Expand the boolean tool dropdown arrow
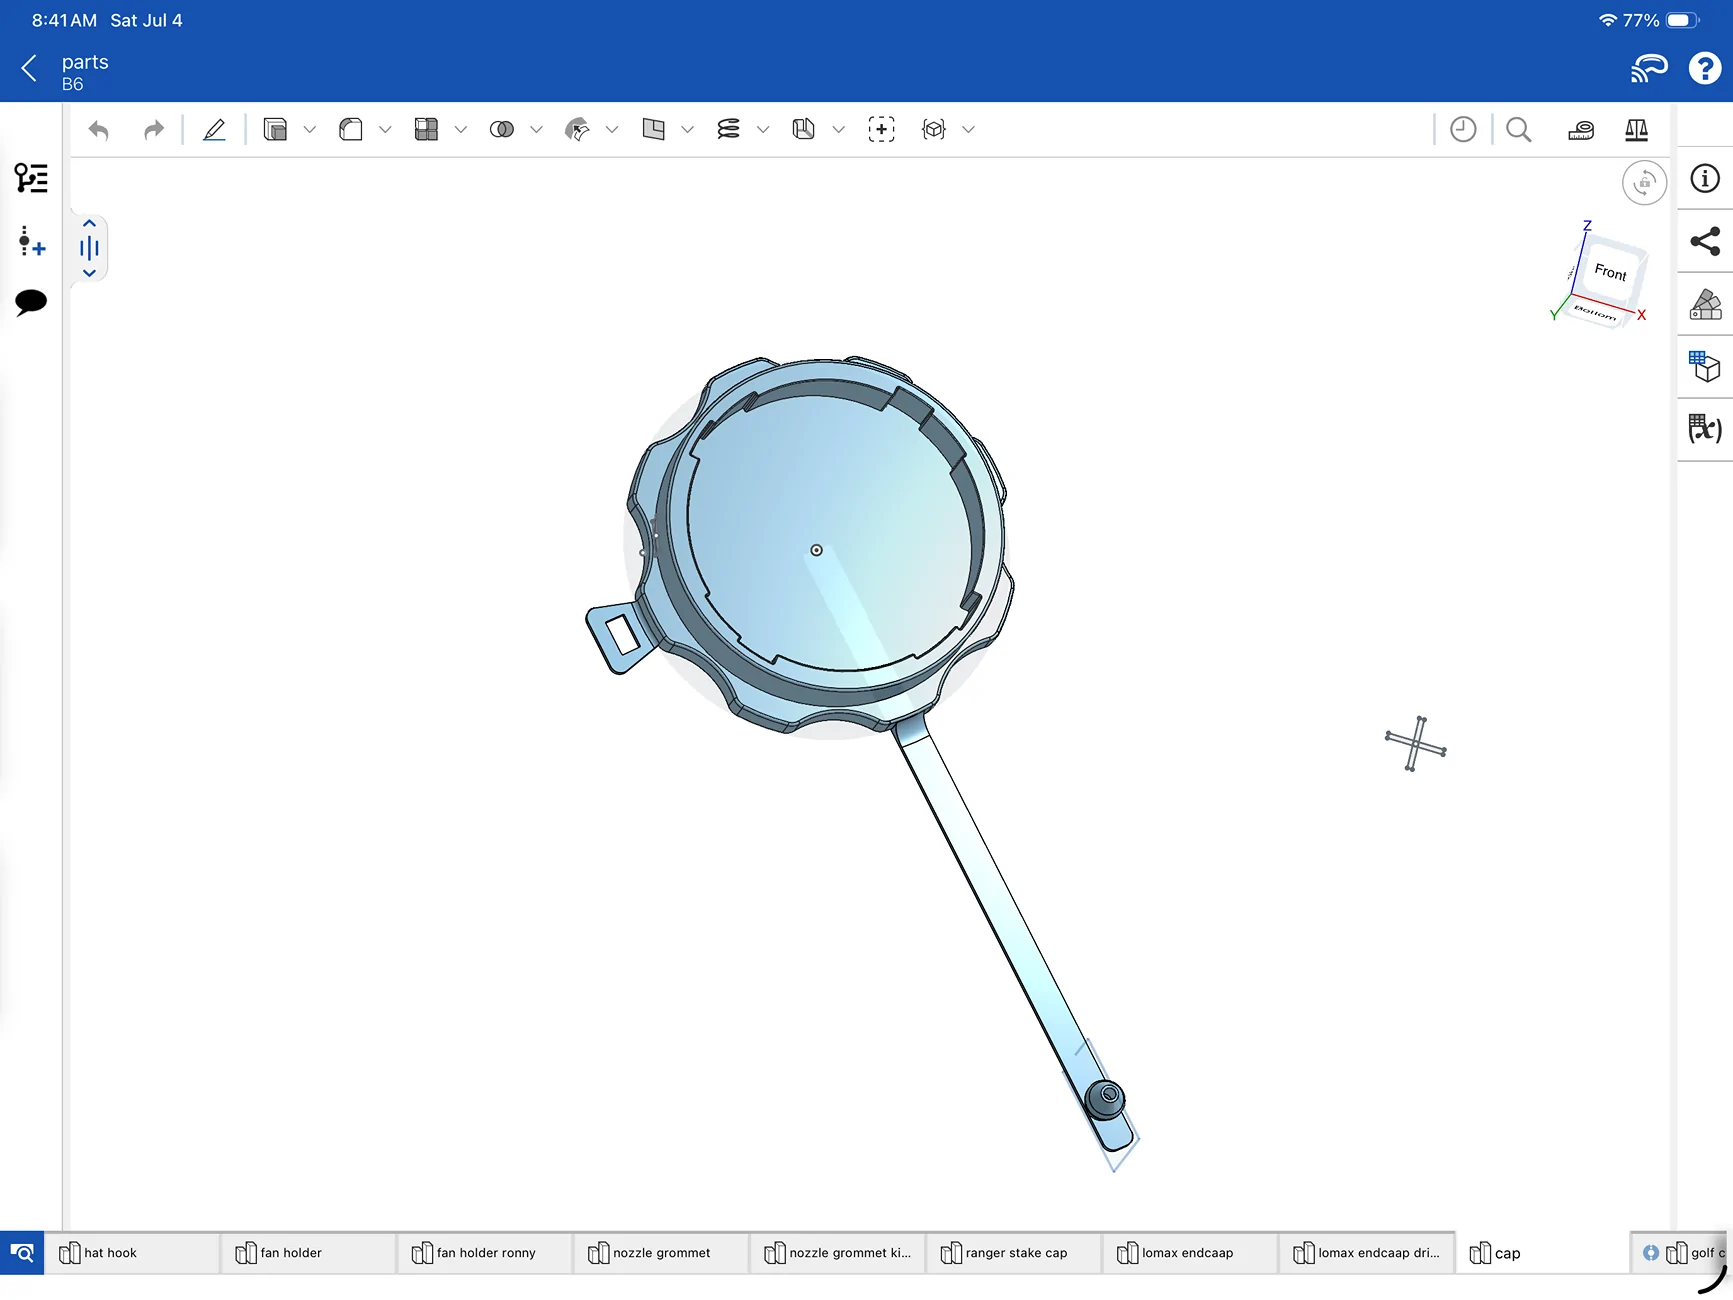Screen dimensions: 1733x1300 tap(536, 130)
